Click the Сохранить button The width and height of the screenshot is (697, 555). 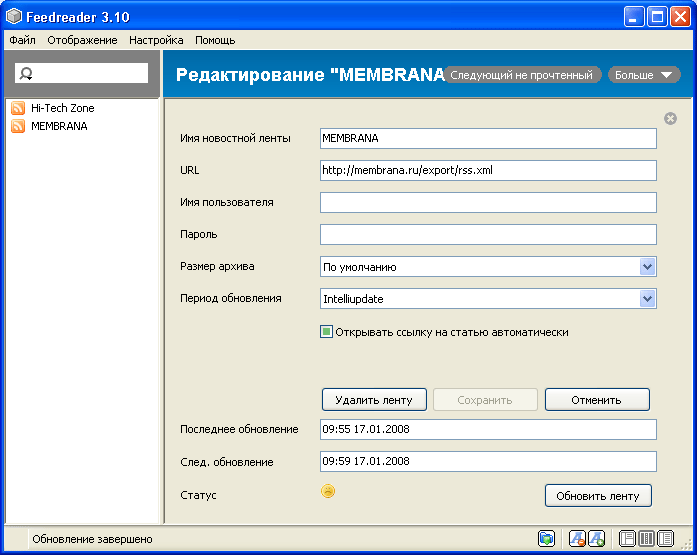(x=485, y=400)
